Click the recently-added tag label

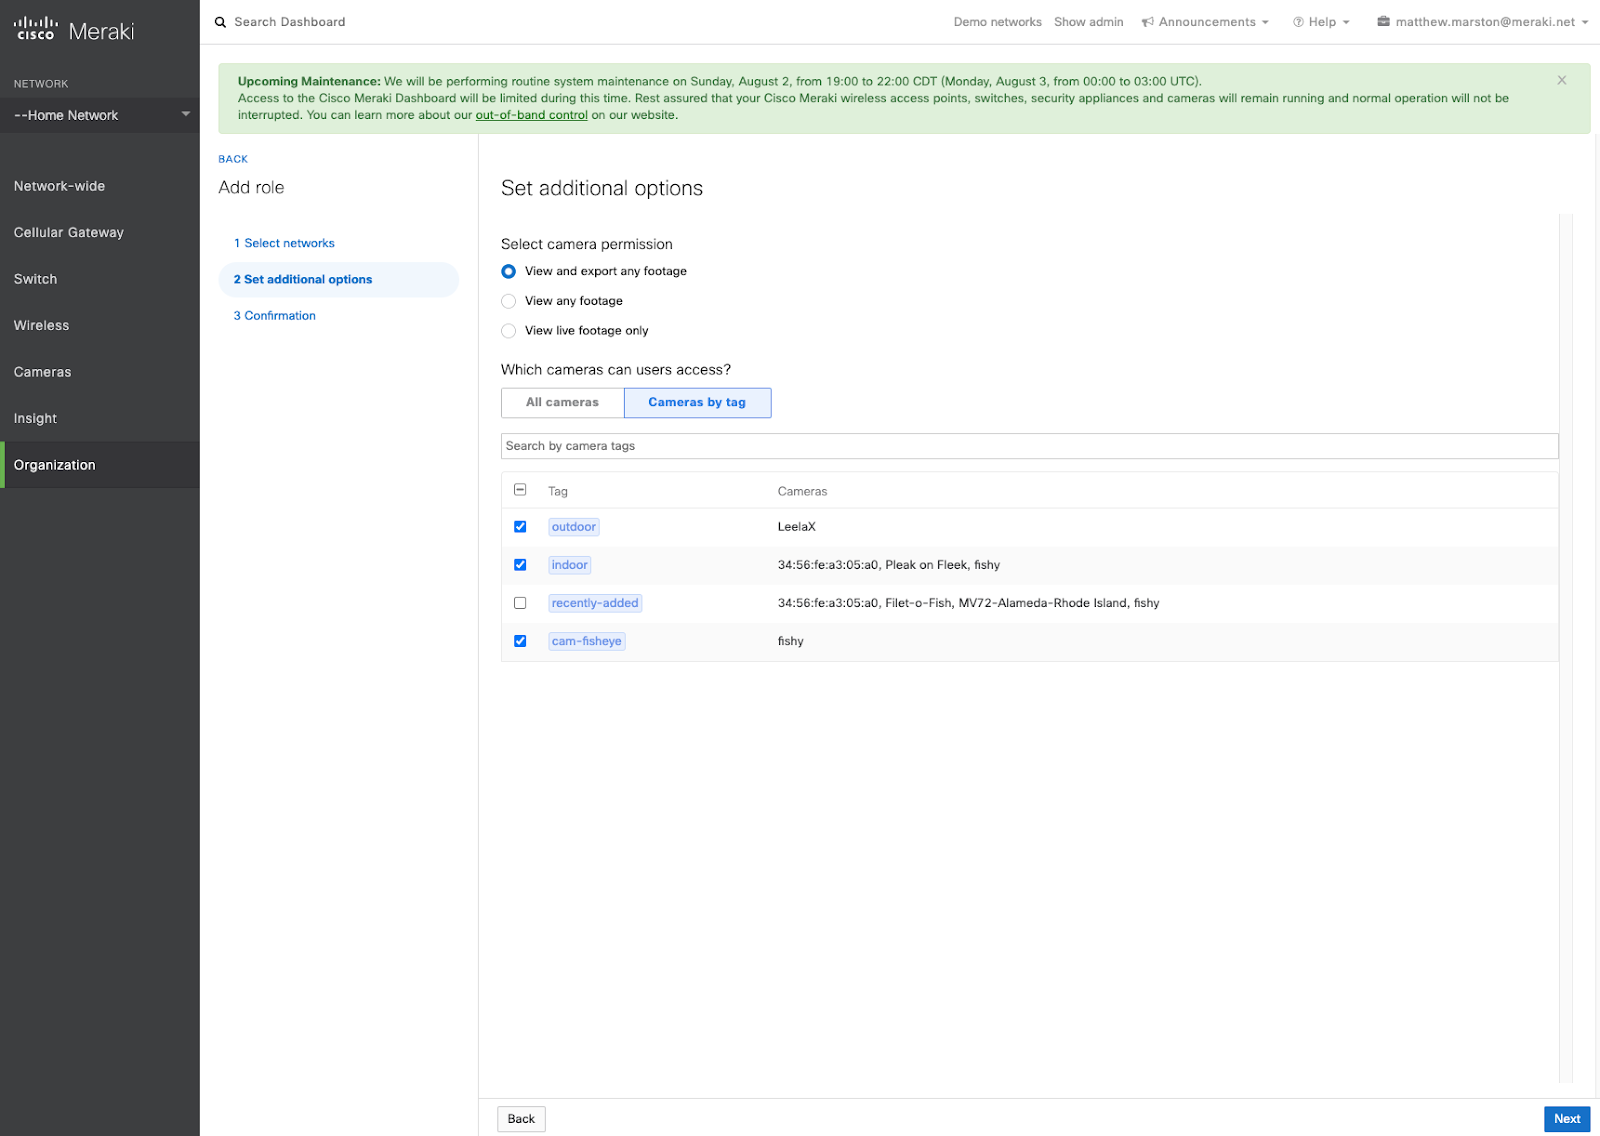pyautogui.click(x=595, y=603)
